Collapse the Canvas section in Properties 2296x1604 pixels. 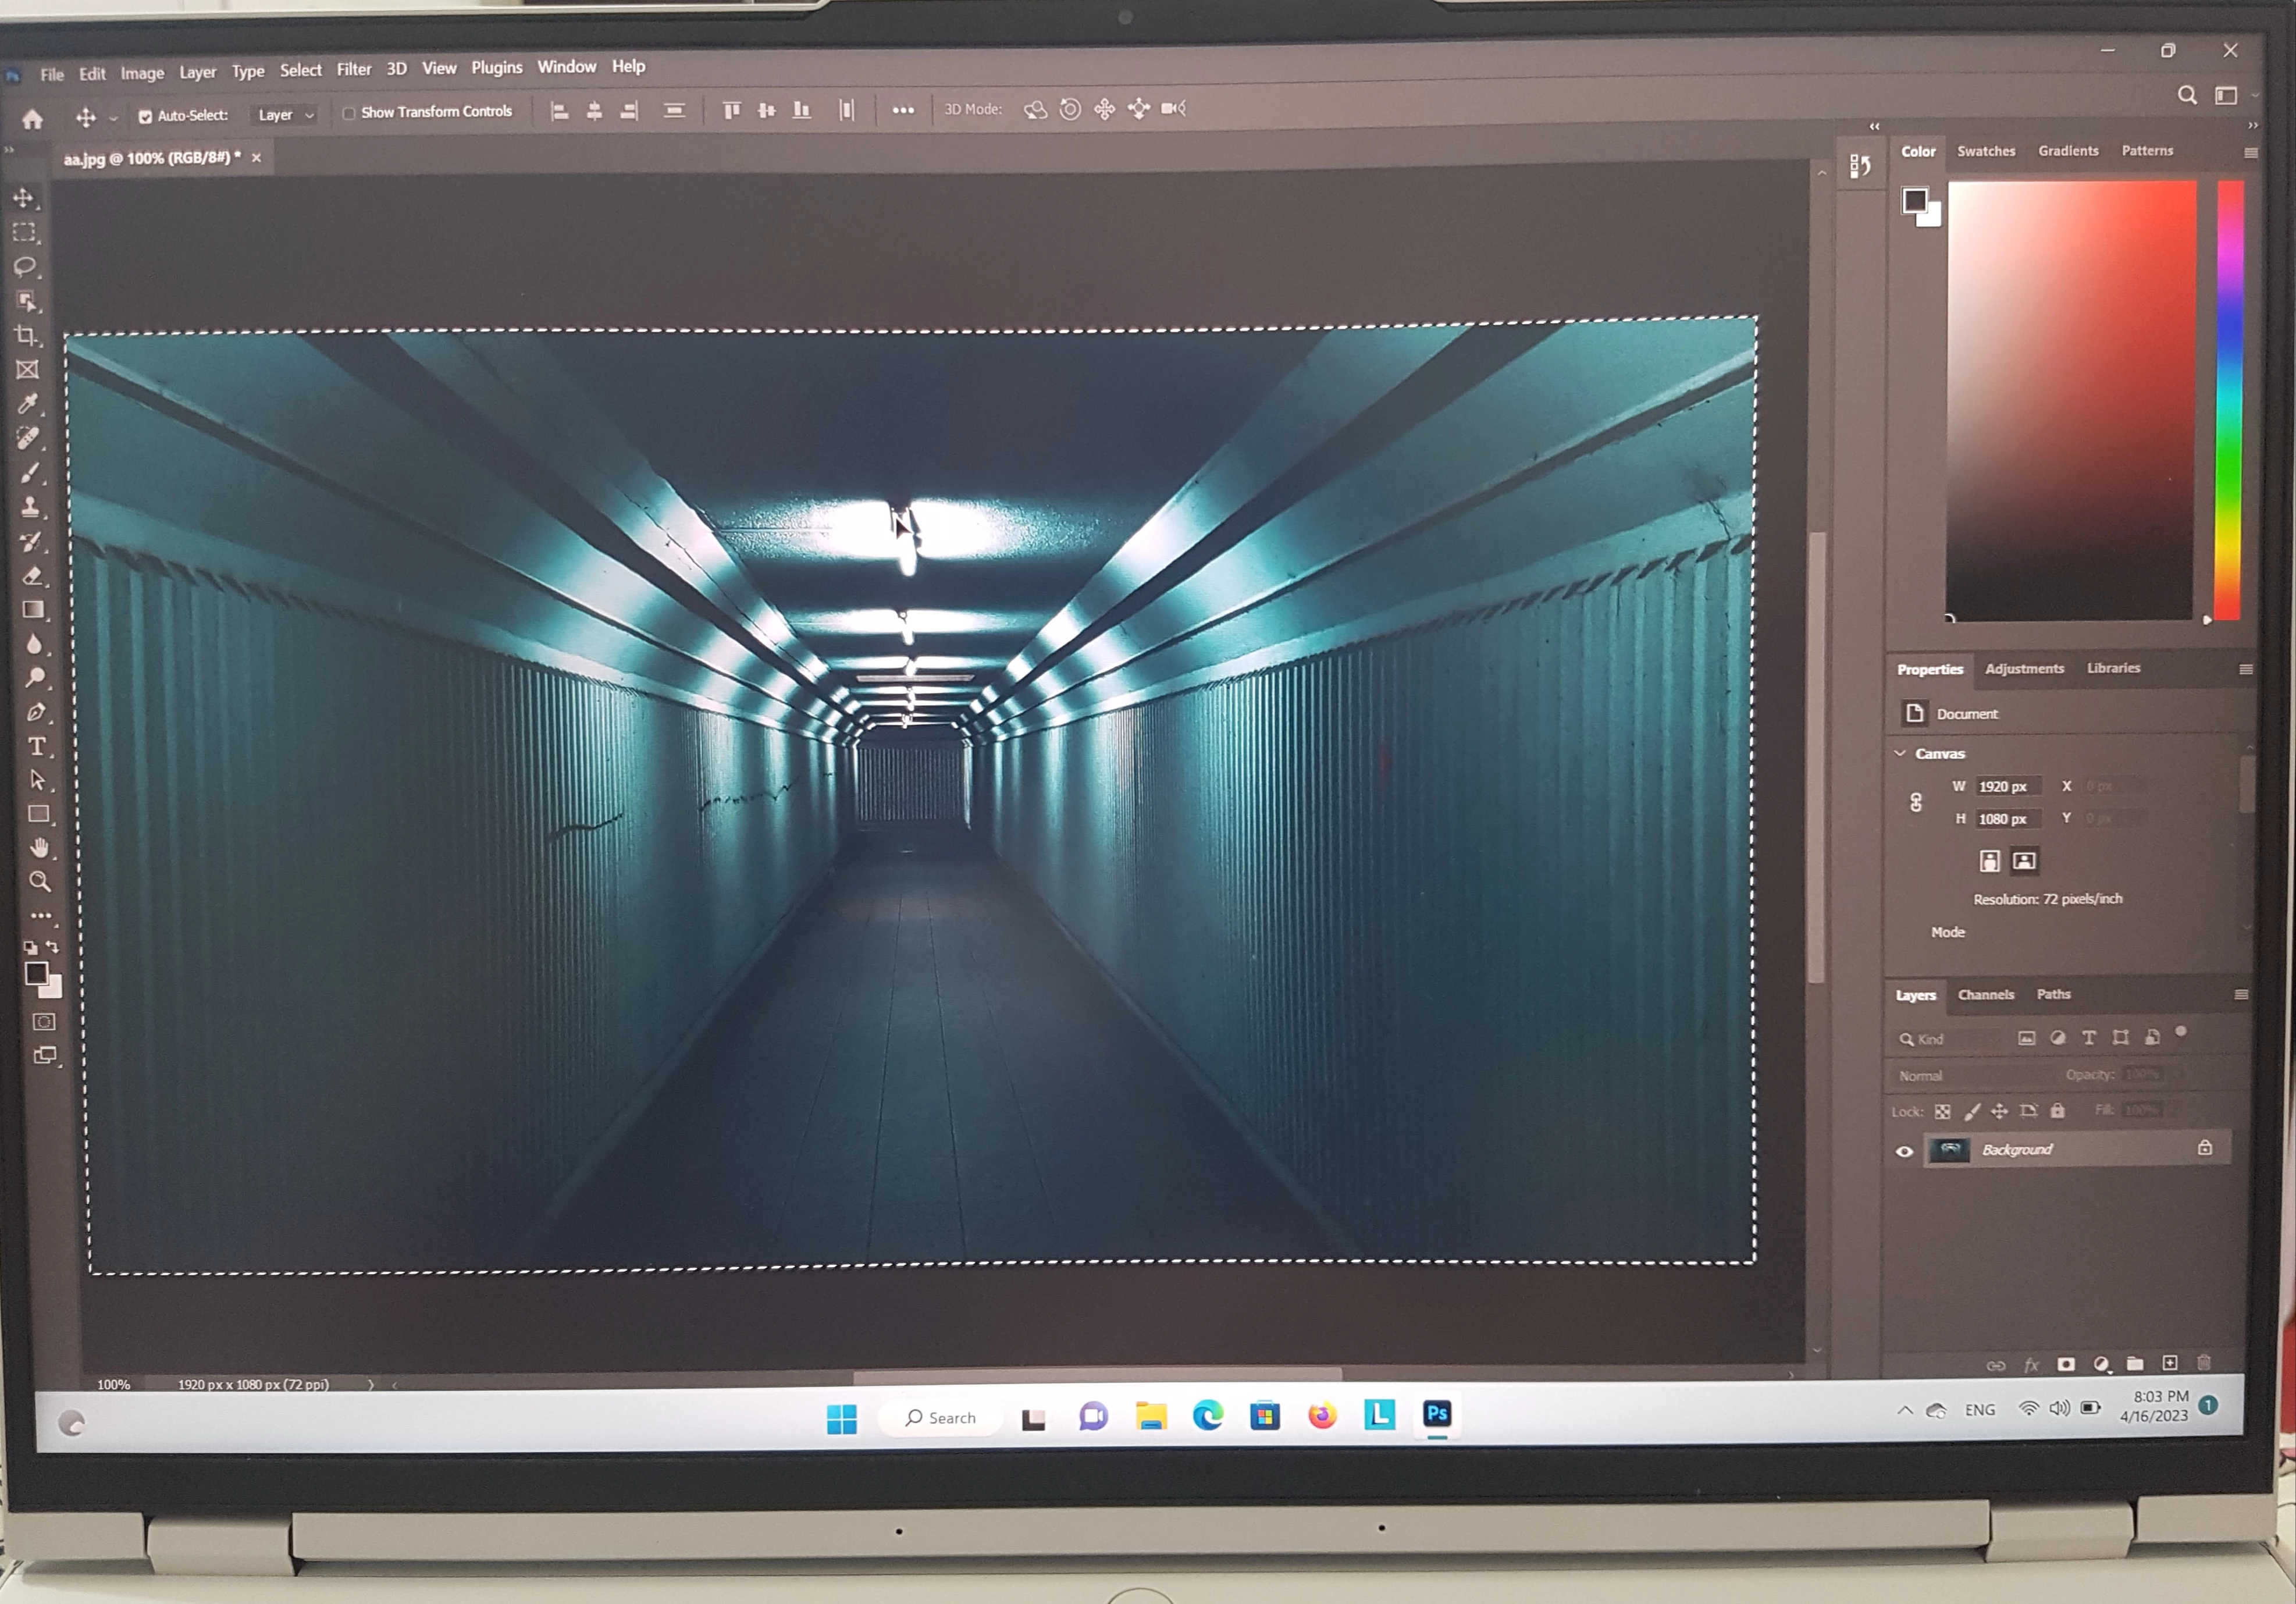click(x=1900, y=753)
